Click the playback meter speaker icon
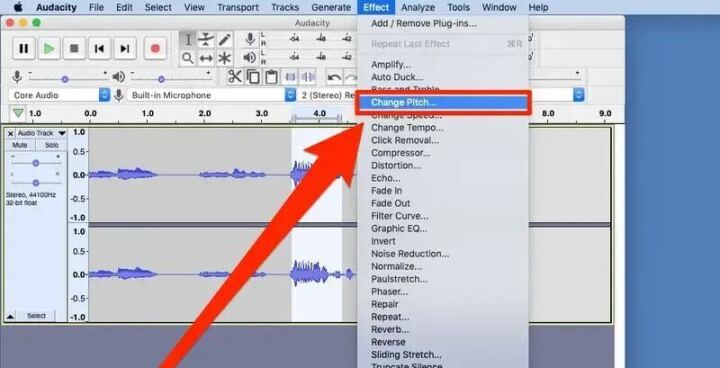 click(x=249, y=58)
